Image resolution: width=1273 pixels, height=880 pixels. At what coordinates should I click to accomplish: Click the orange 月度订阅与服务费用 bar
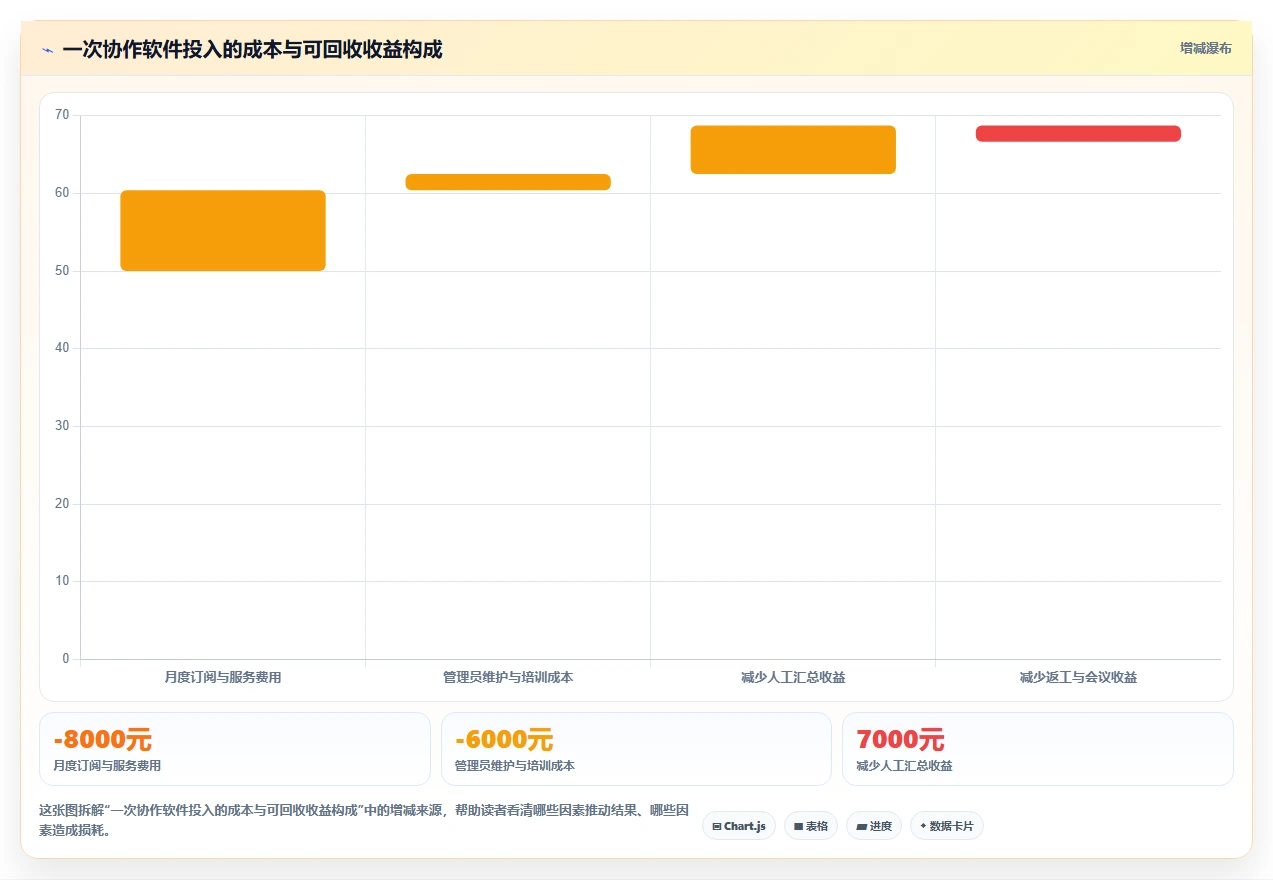click(223, 230)
